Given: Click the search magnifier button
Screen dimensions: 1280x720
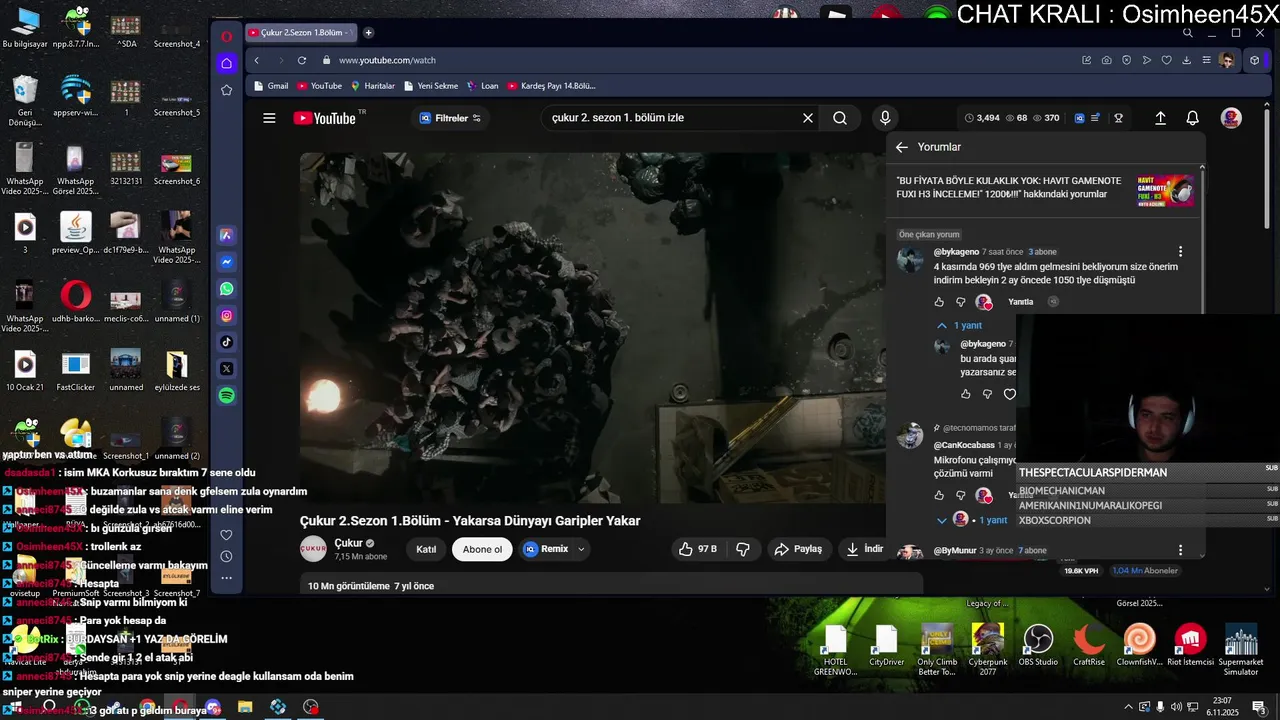Looking at the screenshot, I should tap(840, 118).
